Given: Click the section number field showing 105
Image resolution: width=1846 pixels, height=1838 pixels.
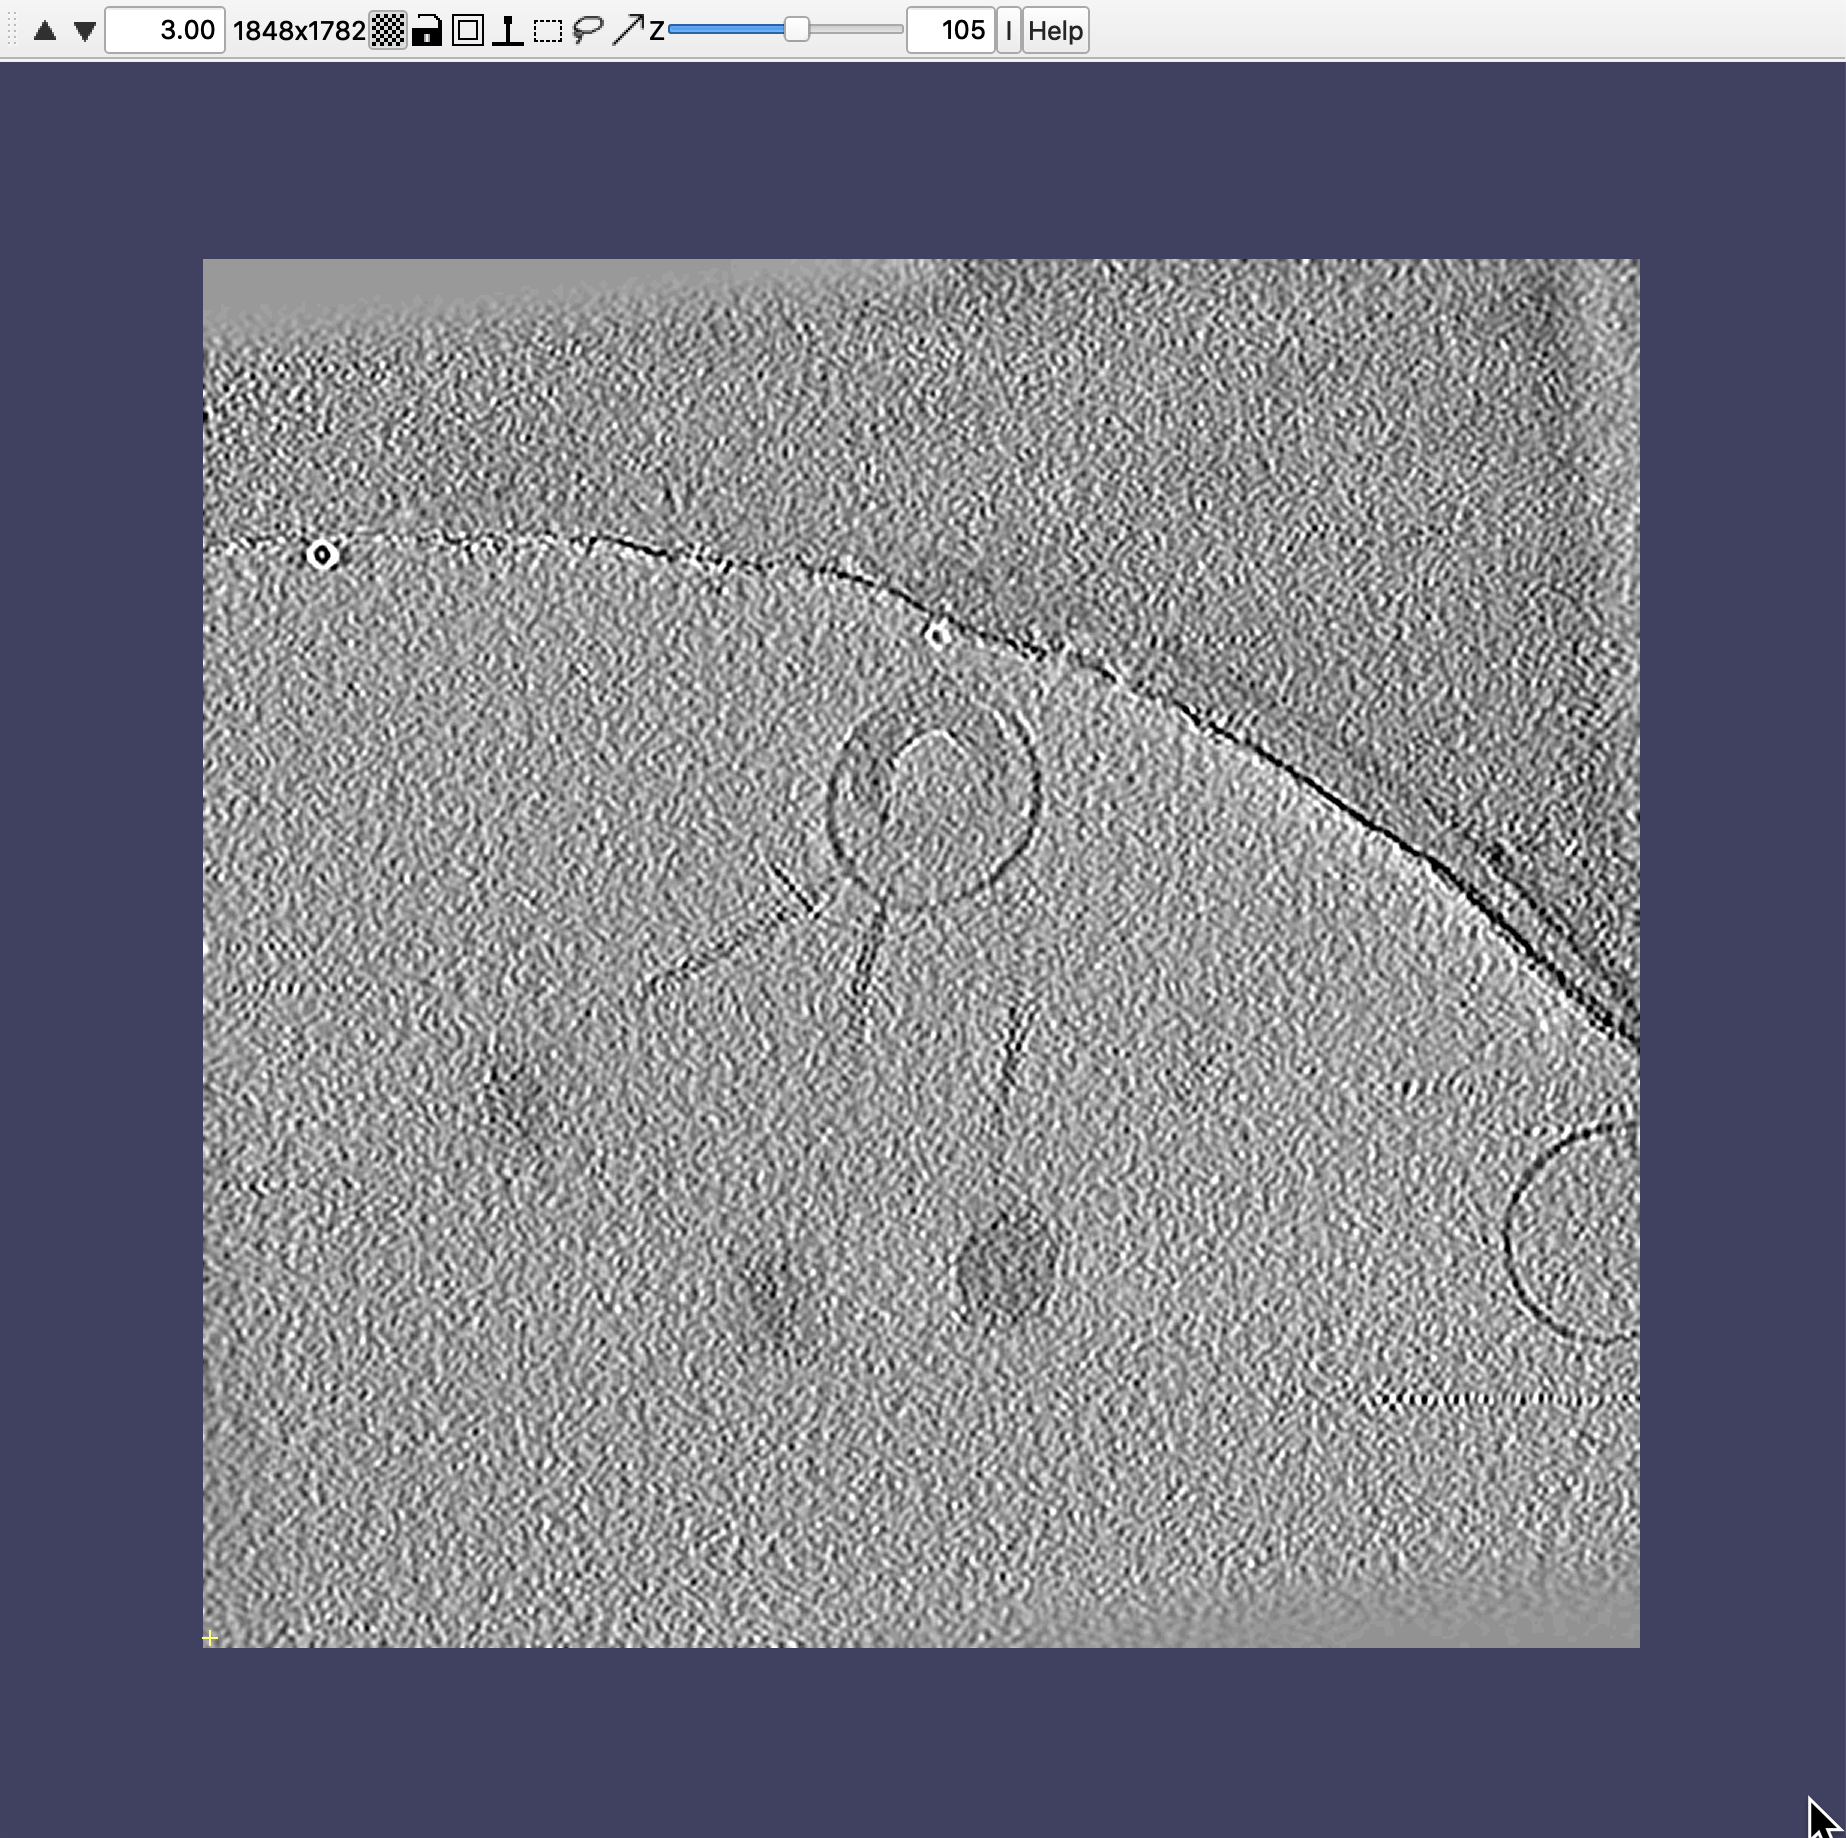Looking at the screenshot, I should [x=950, y=31].
